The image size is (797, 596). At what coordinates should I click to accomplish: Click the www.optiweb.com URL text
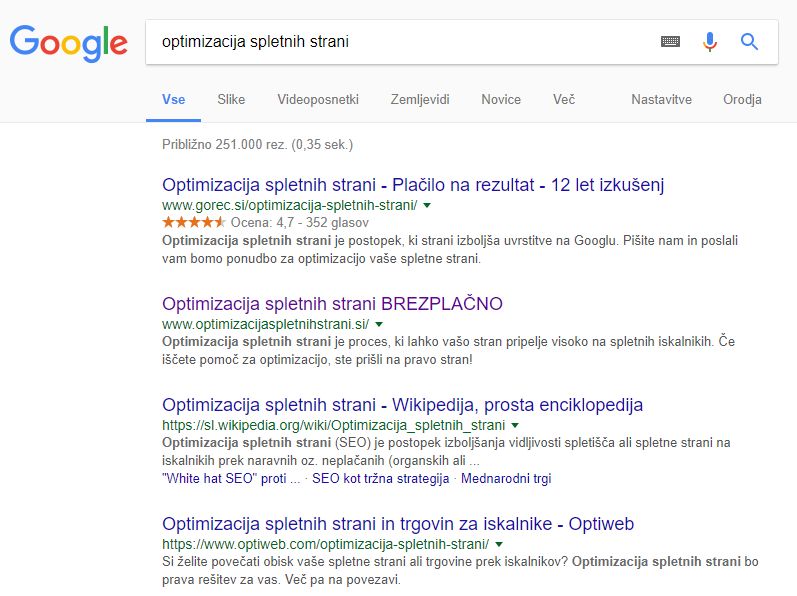[x=326, y=544]
